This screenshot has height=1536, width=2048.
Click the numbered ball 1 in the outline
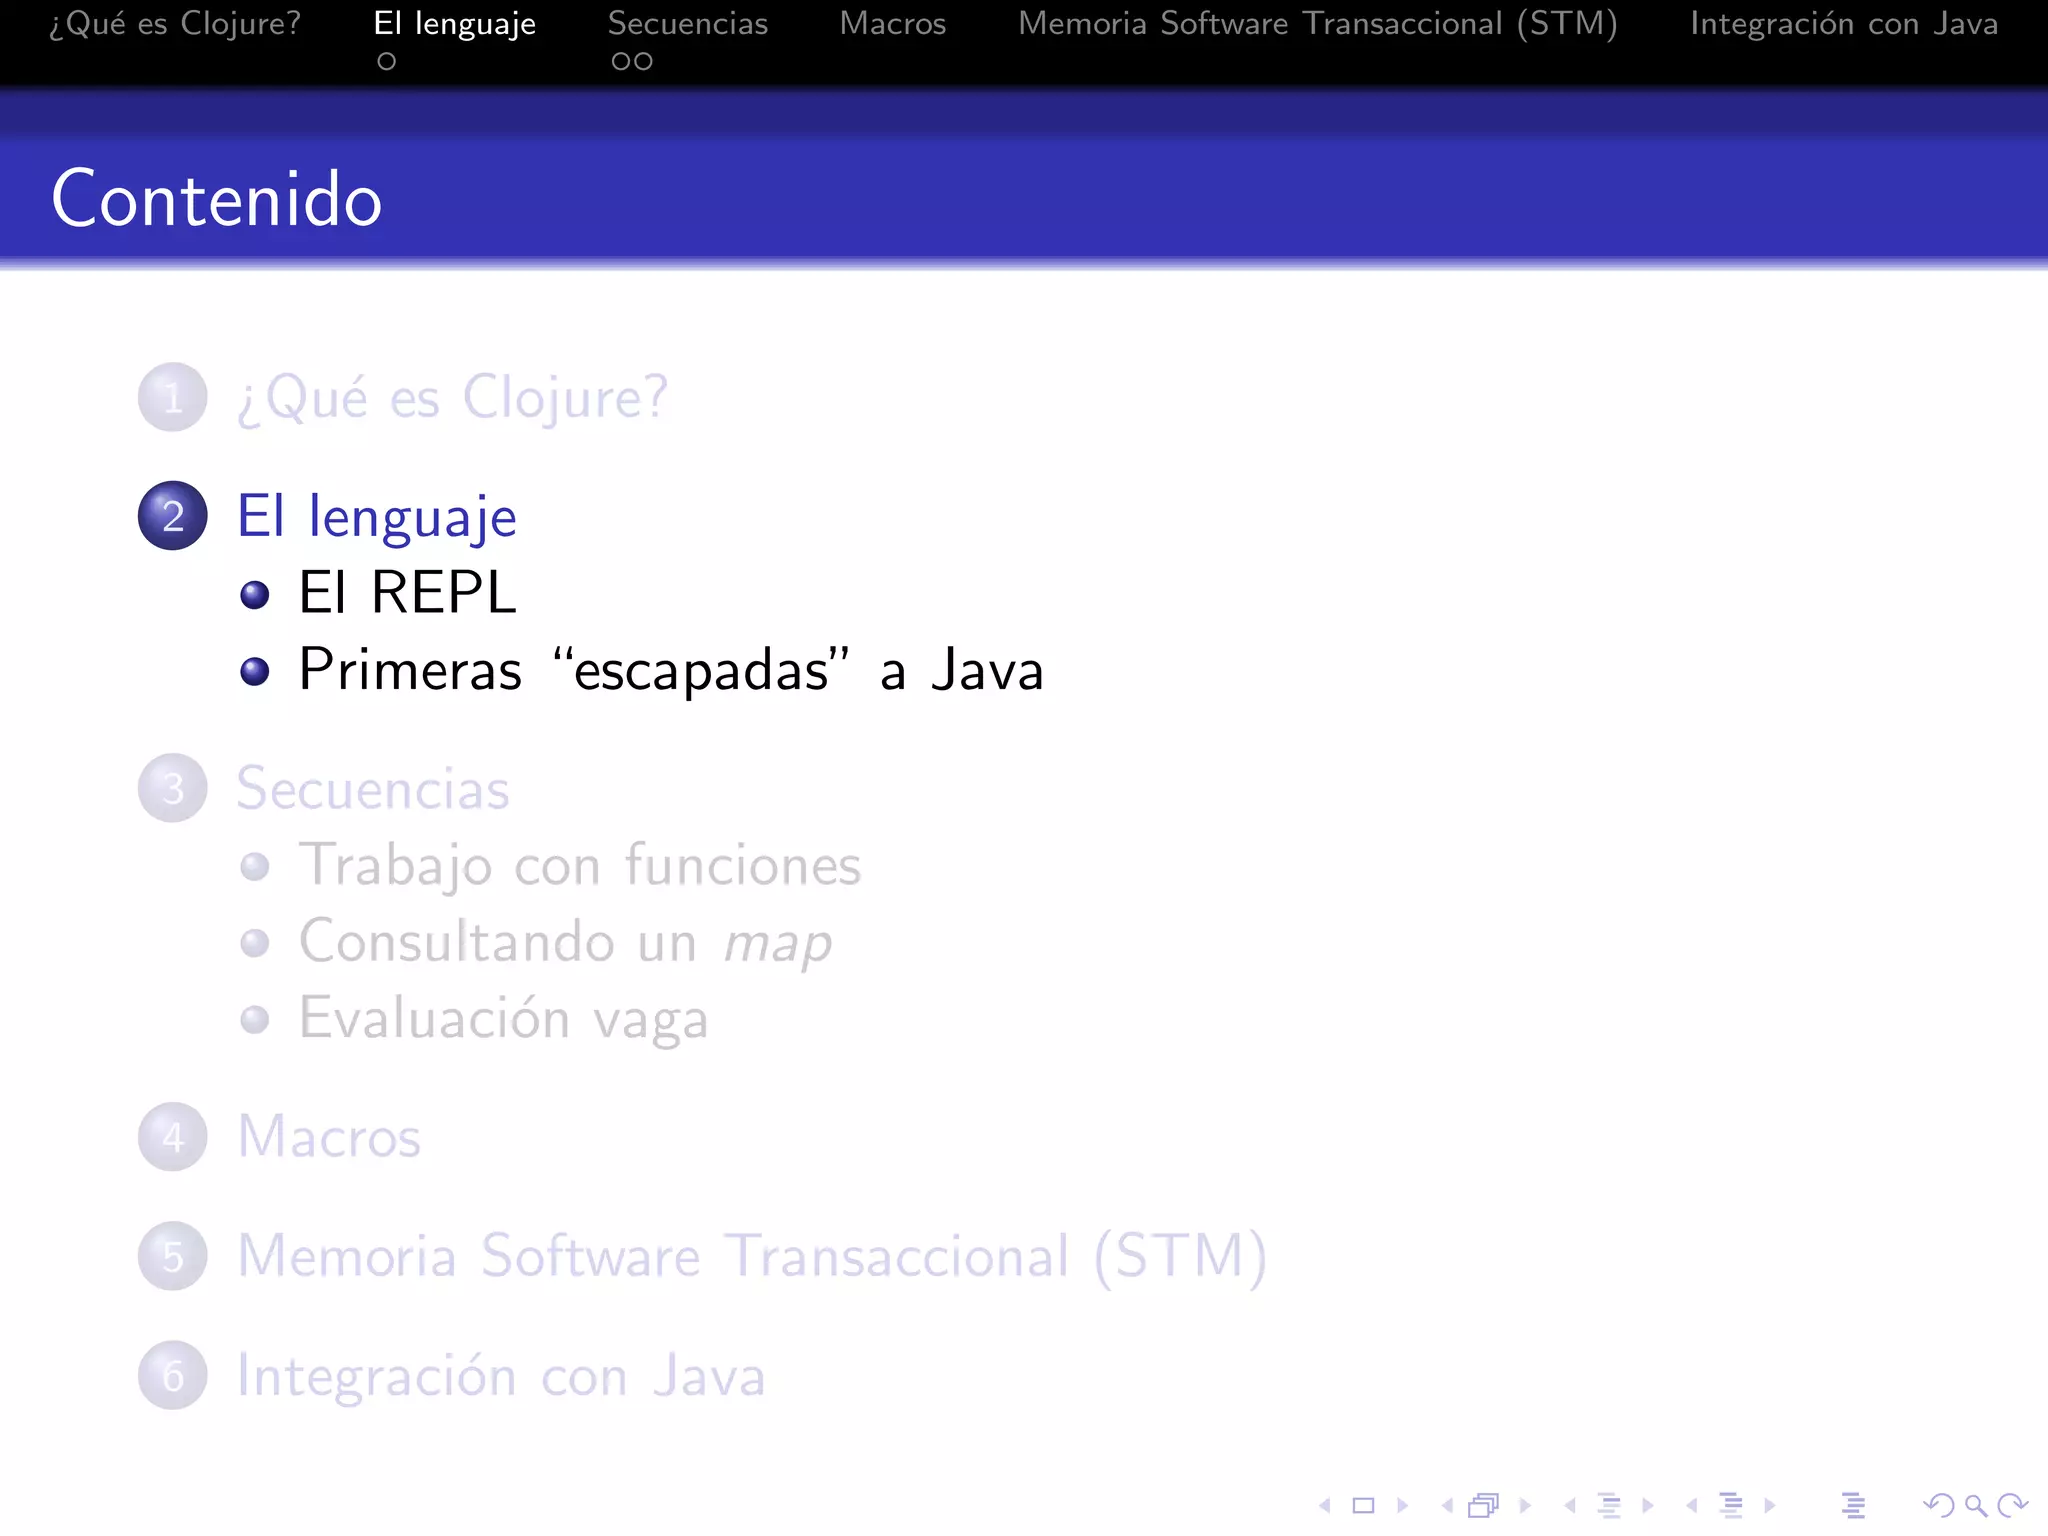pos(173,397)
